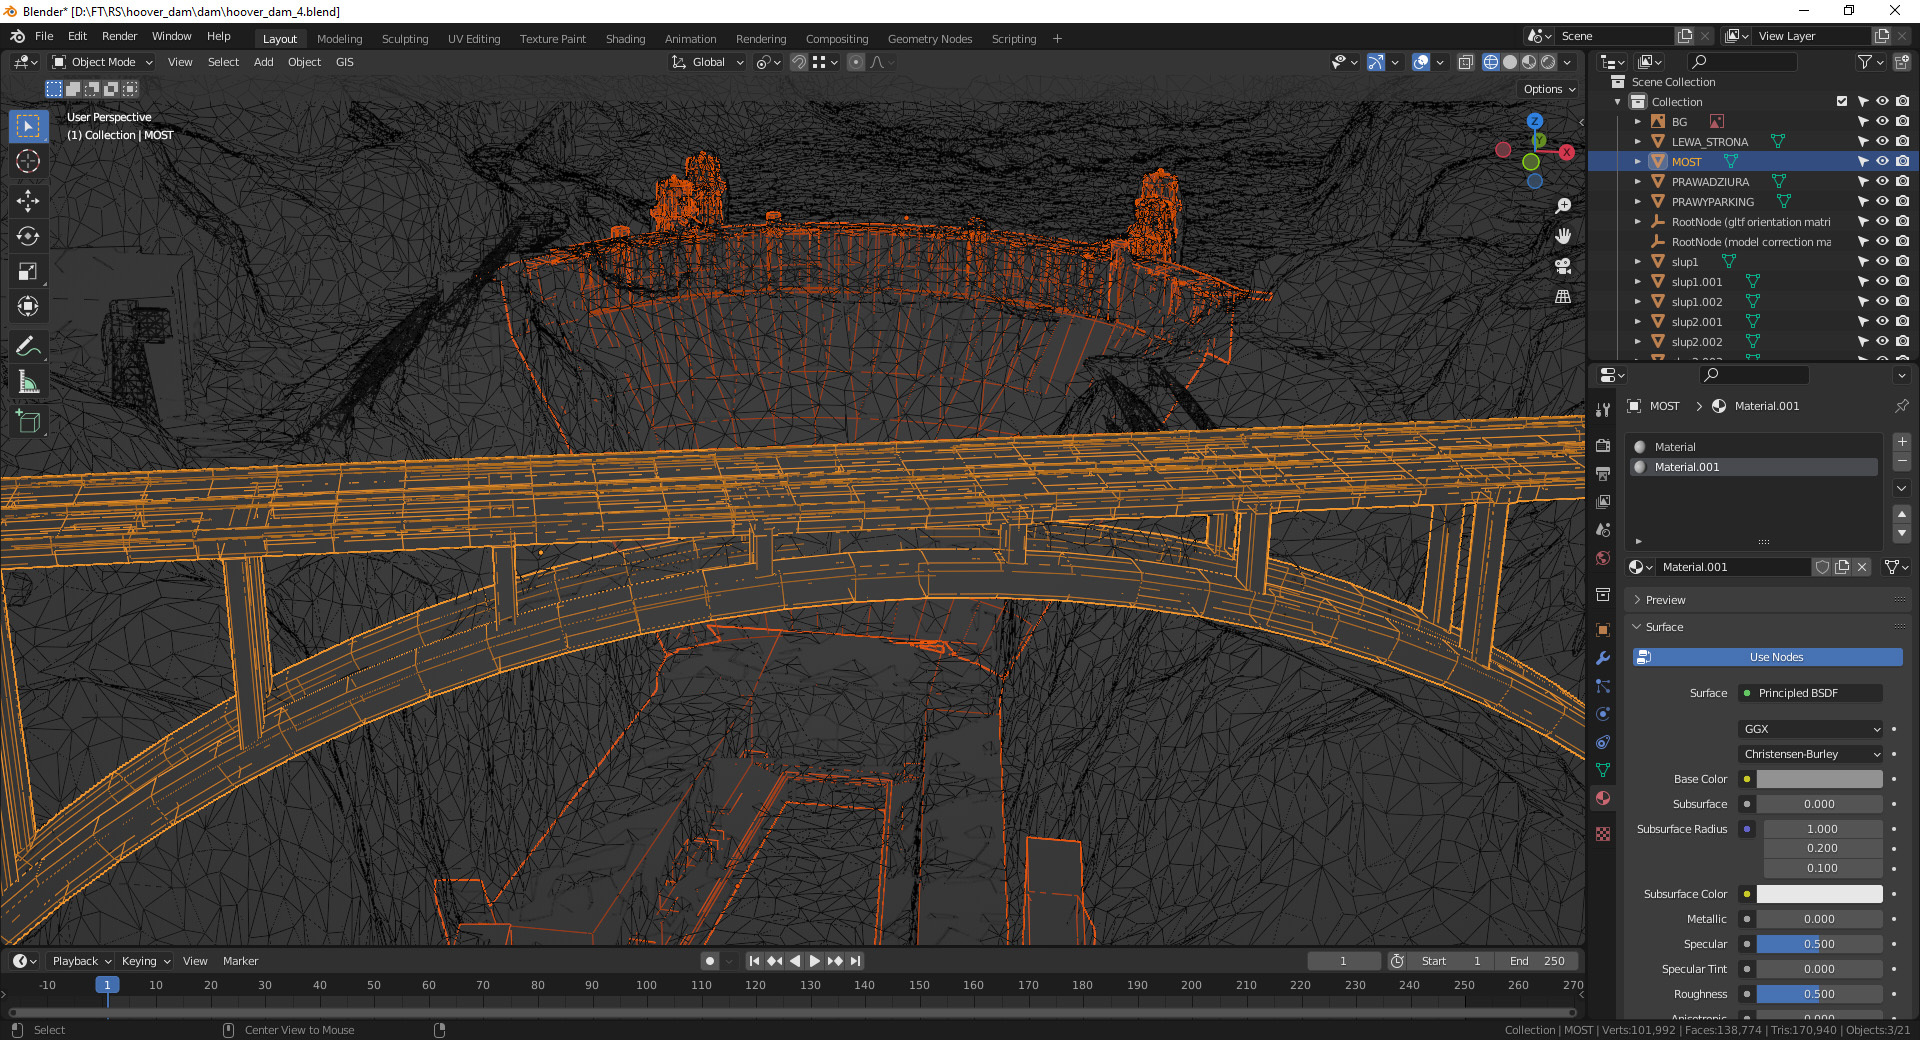Click the Options button in the viewport
Screen dimensions: 1920x1040
point(1548,89)
